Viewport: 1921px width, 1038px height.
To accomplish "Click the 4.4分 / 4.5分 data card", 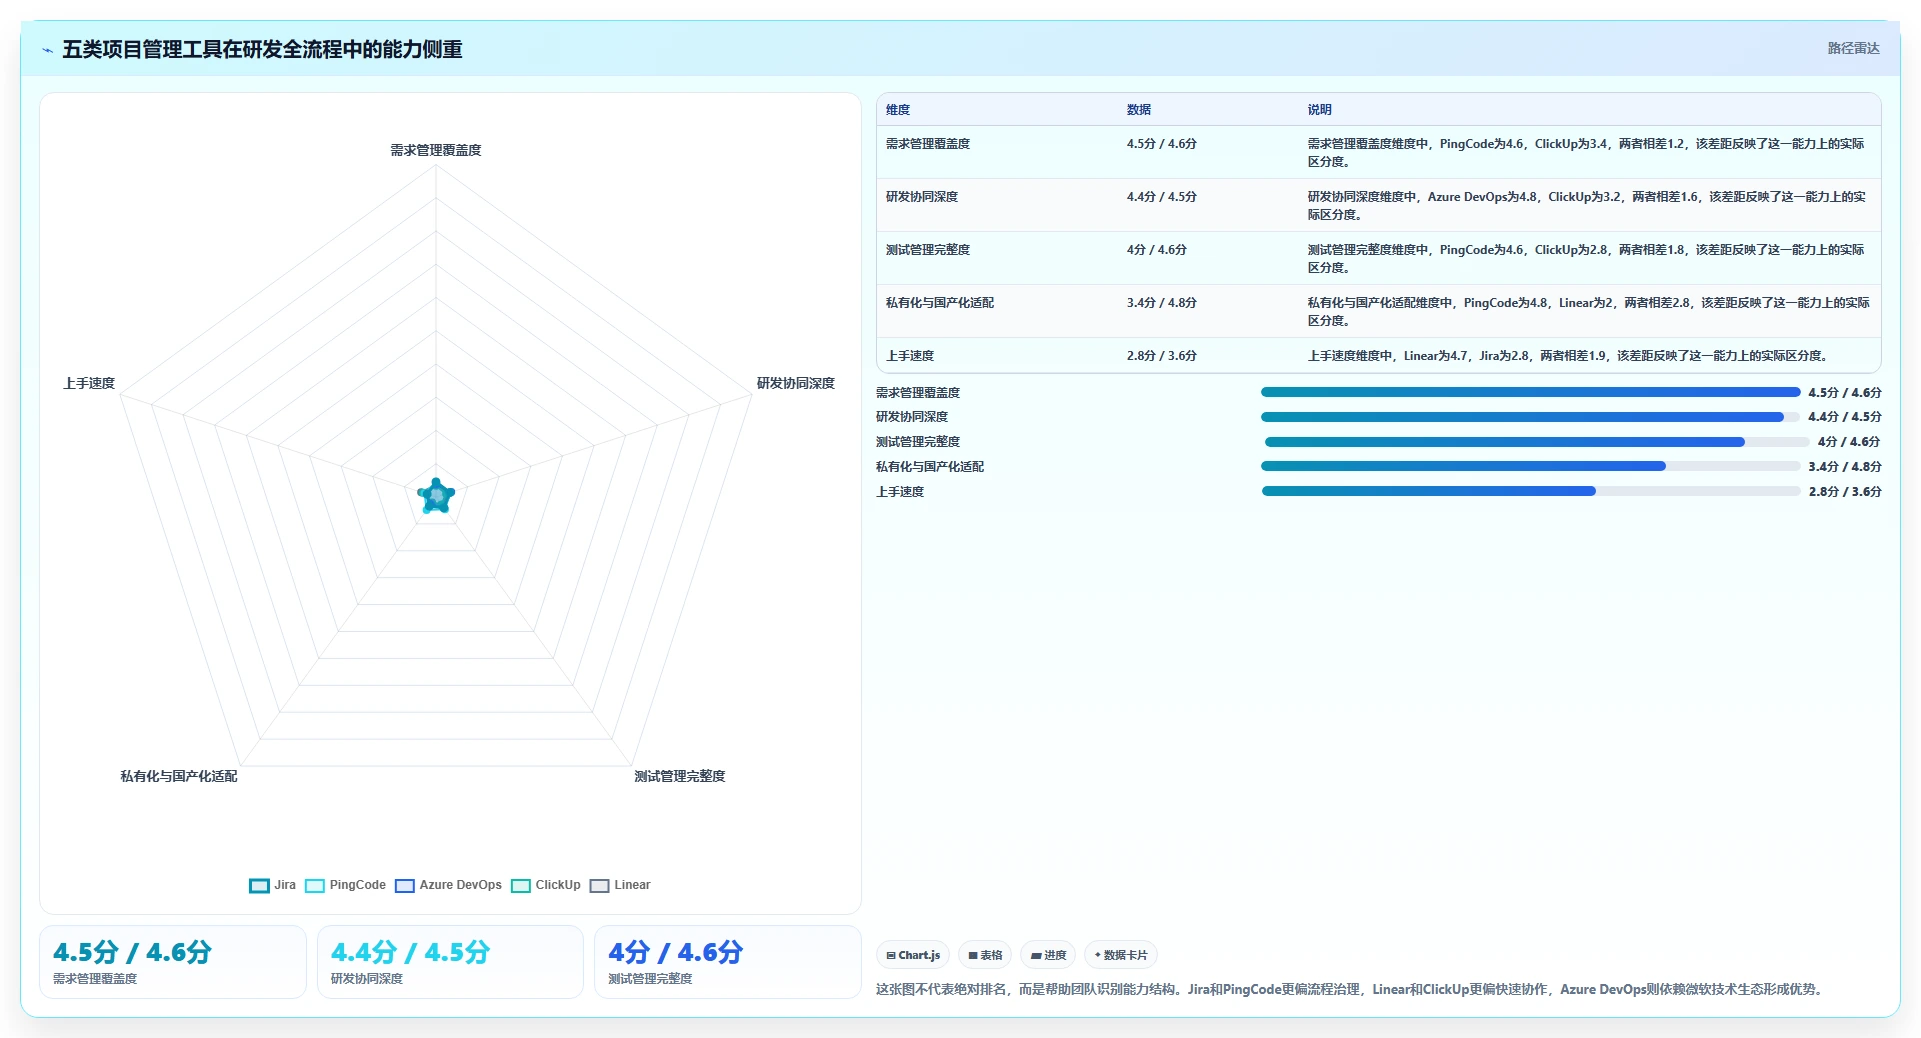I will click(450, 962).
